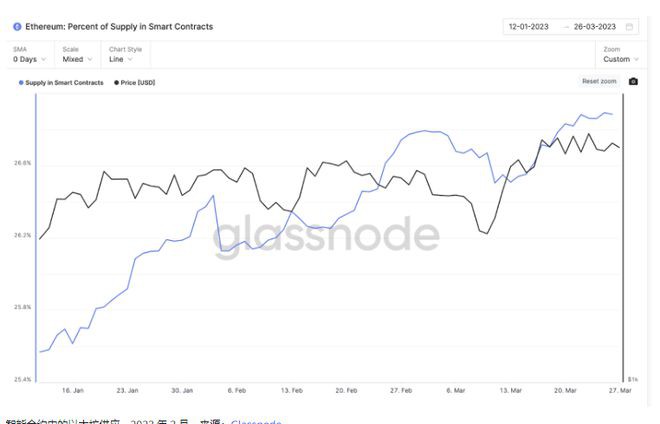Screen dimensions: 660x424
Task: Click the start date 12-01-2023 field
Action: [x=528, y=27]
